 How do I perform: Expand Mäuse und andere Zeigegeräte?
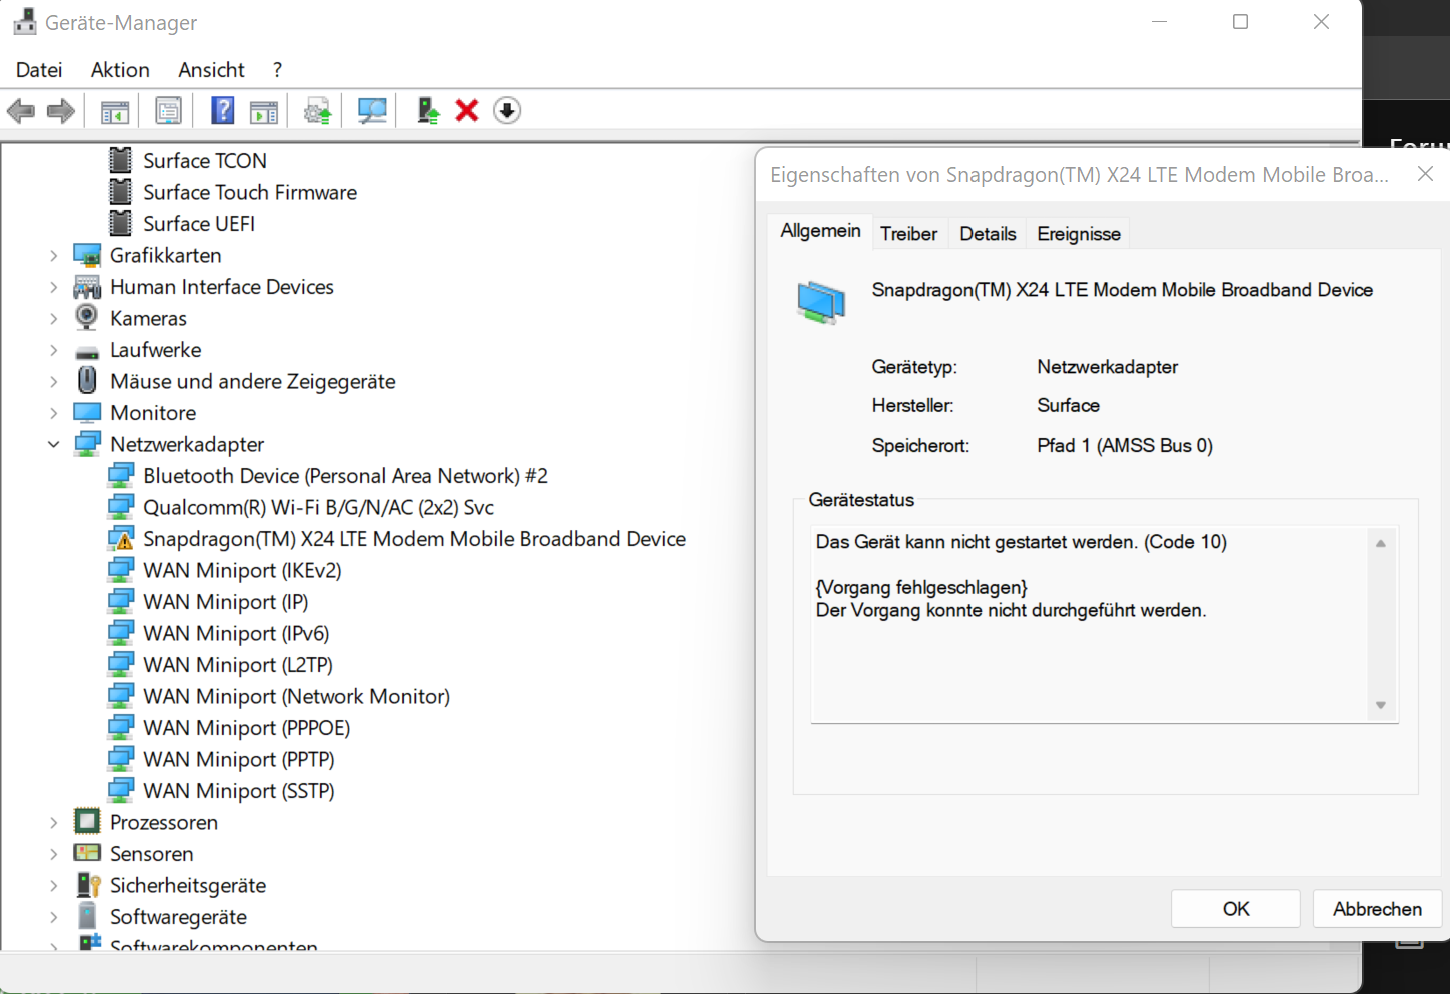coord(54,382)
